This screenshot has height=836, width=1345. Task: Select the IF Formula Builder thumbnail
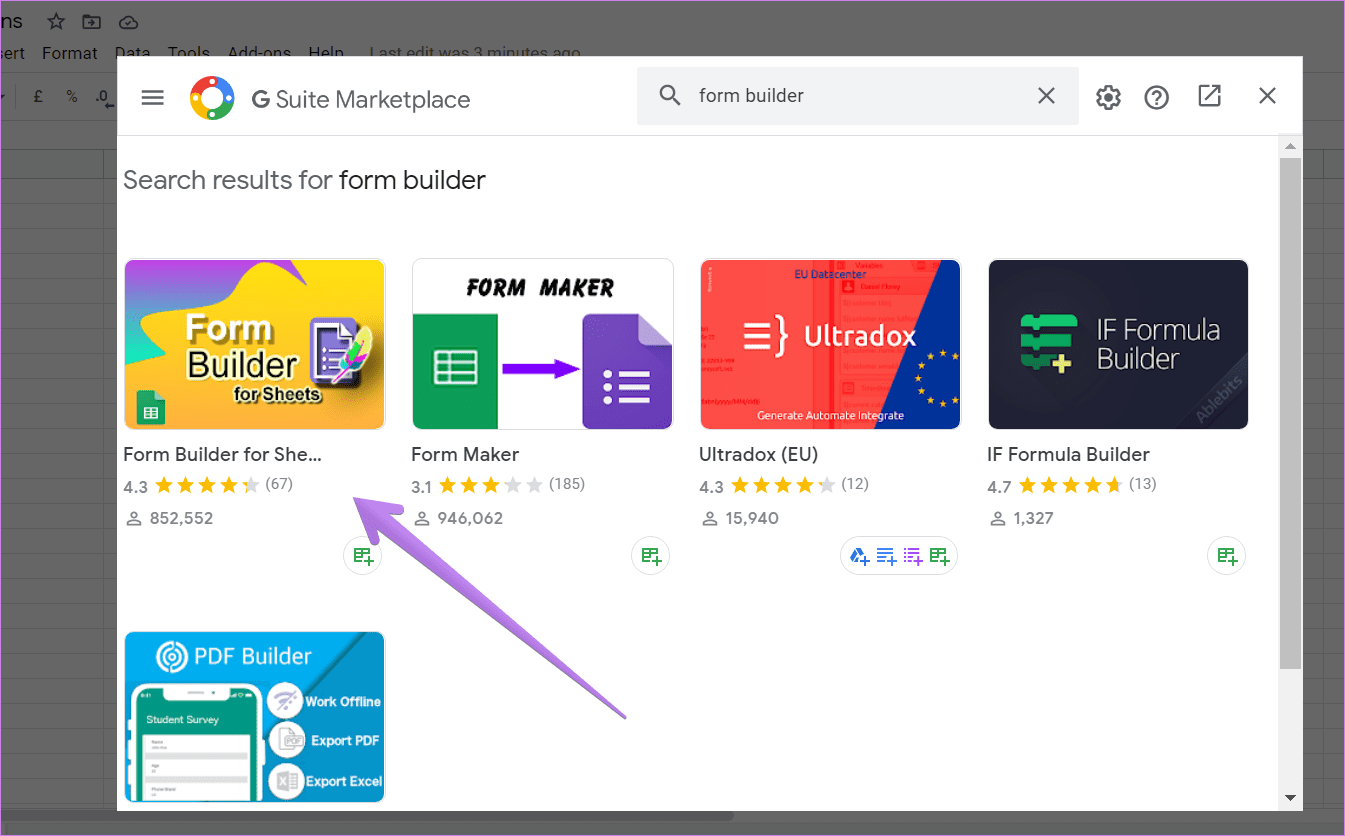click(x=1118, y=344)
